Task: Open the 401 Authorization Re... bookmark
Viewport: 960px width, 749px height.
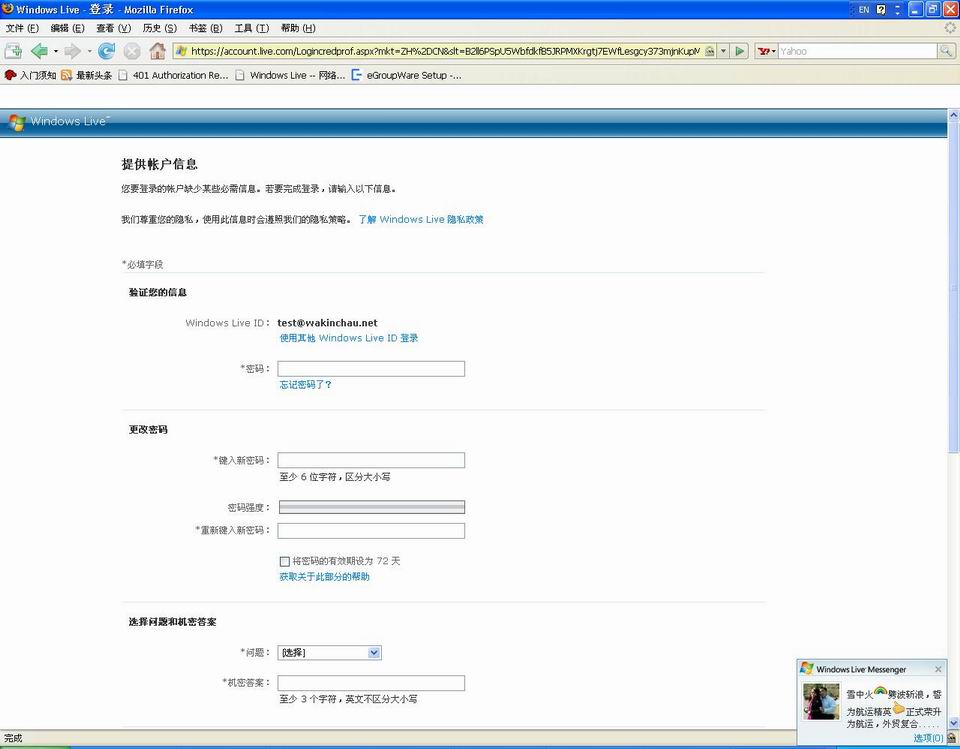Action: (173, 75)
